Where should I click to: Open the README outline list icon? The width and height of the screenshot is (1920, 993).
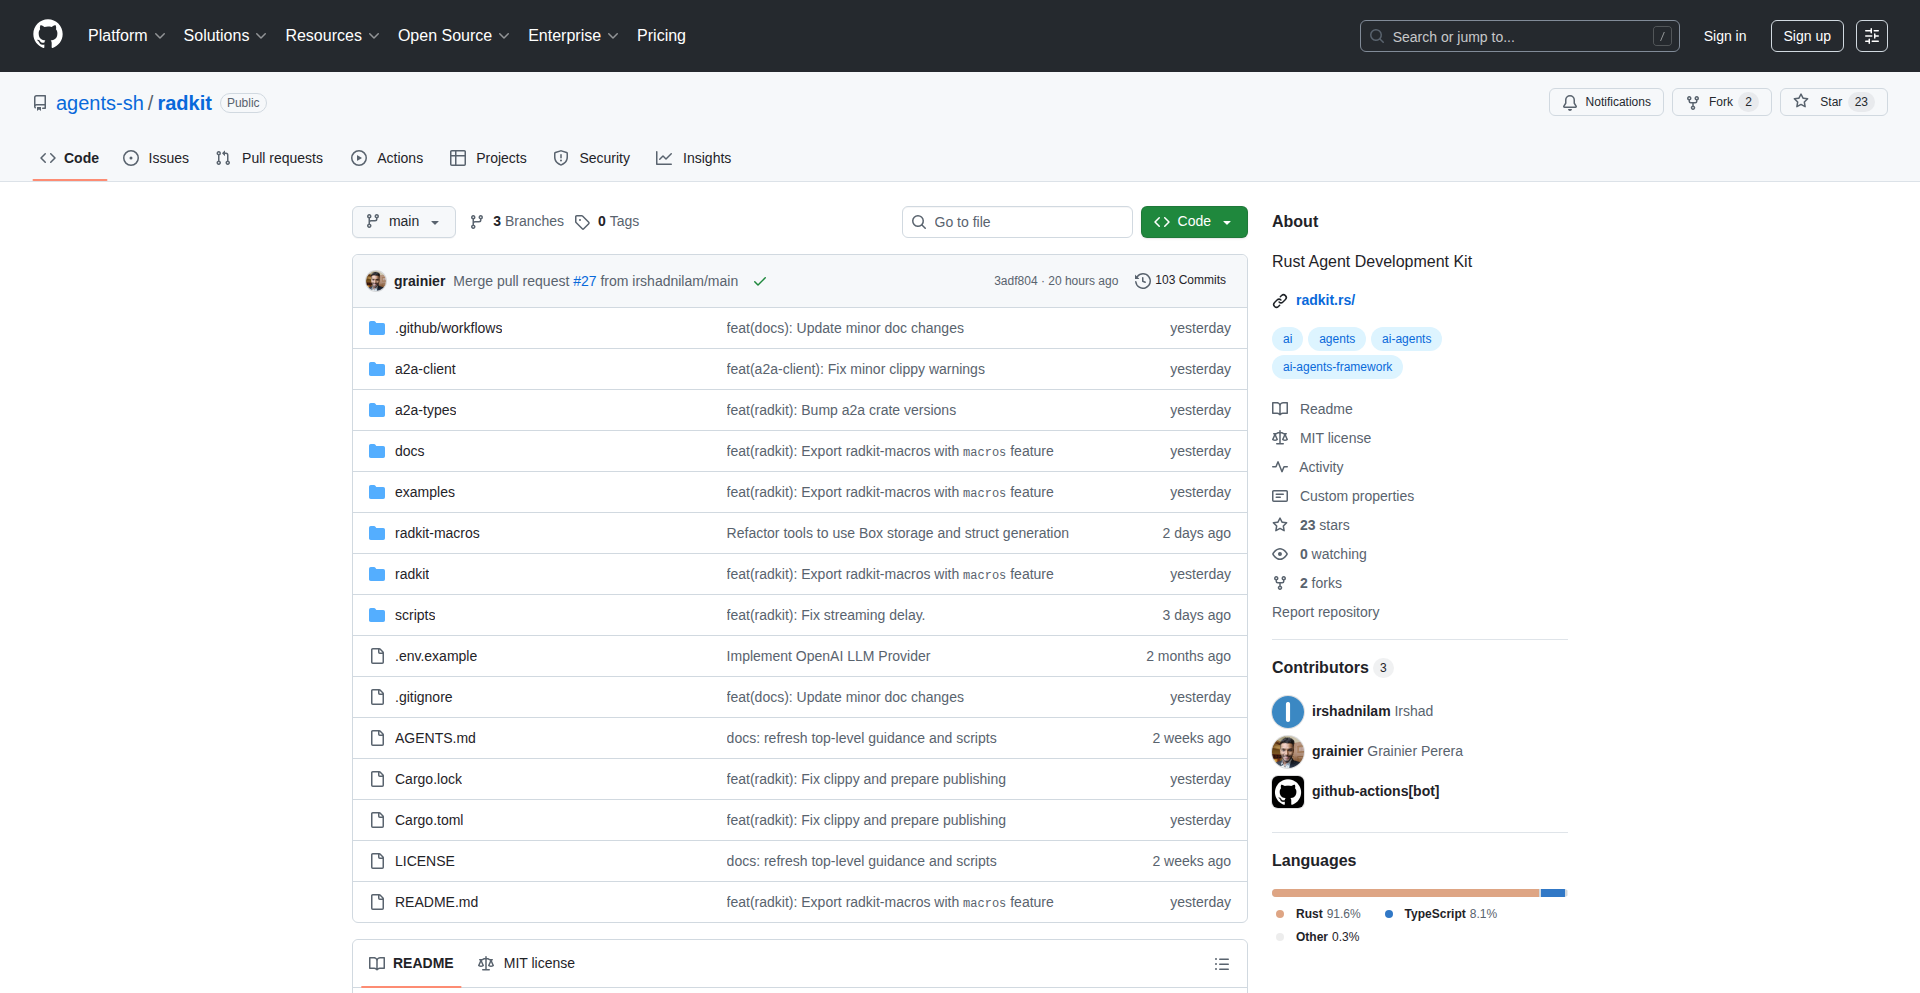point(1221,963)
